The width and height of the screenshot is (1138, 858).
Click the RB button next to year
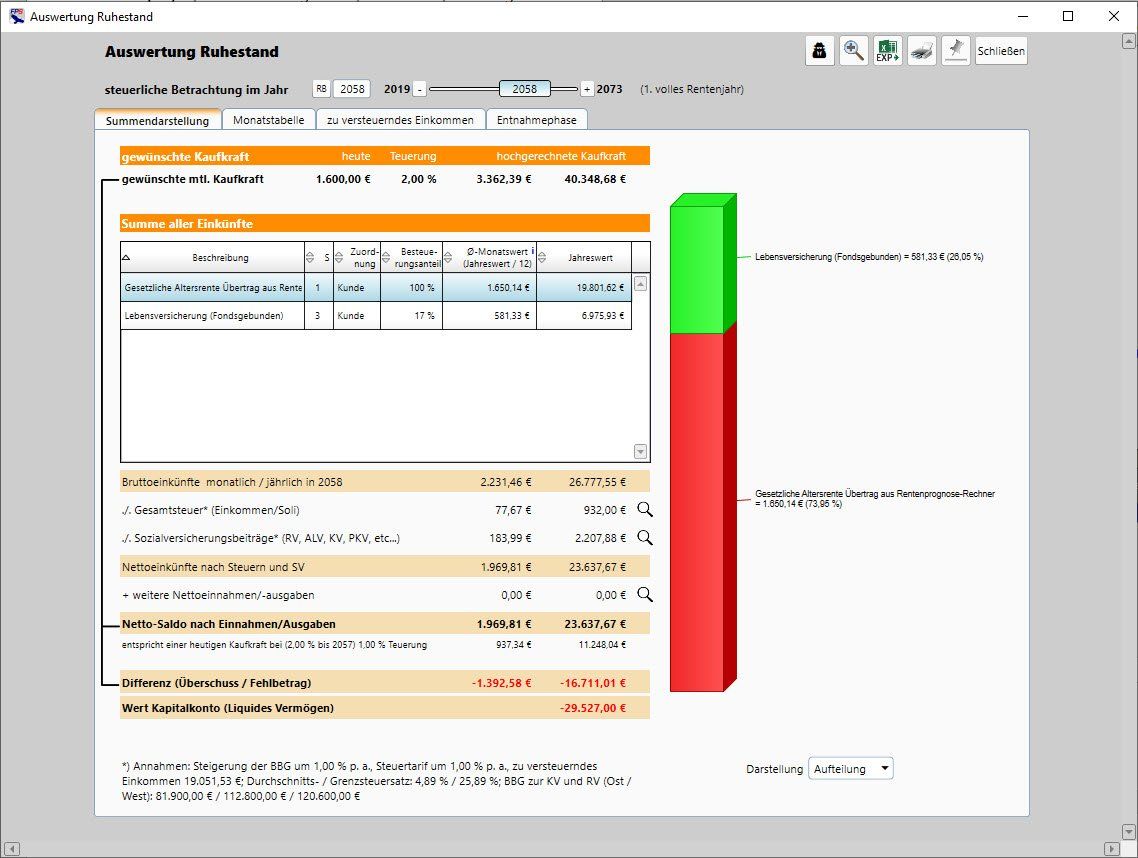point(321,89)
